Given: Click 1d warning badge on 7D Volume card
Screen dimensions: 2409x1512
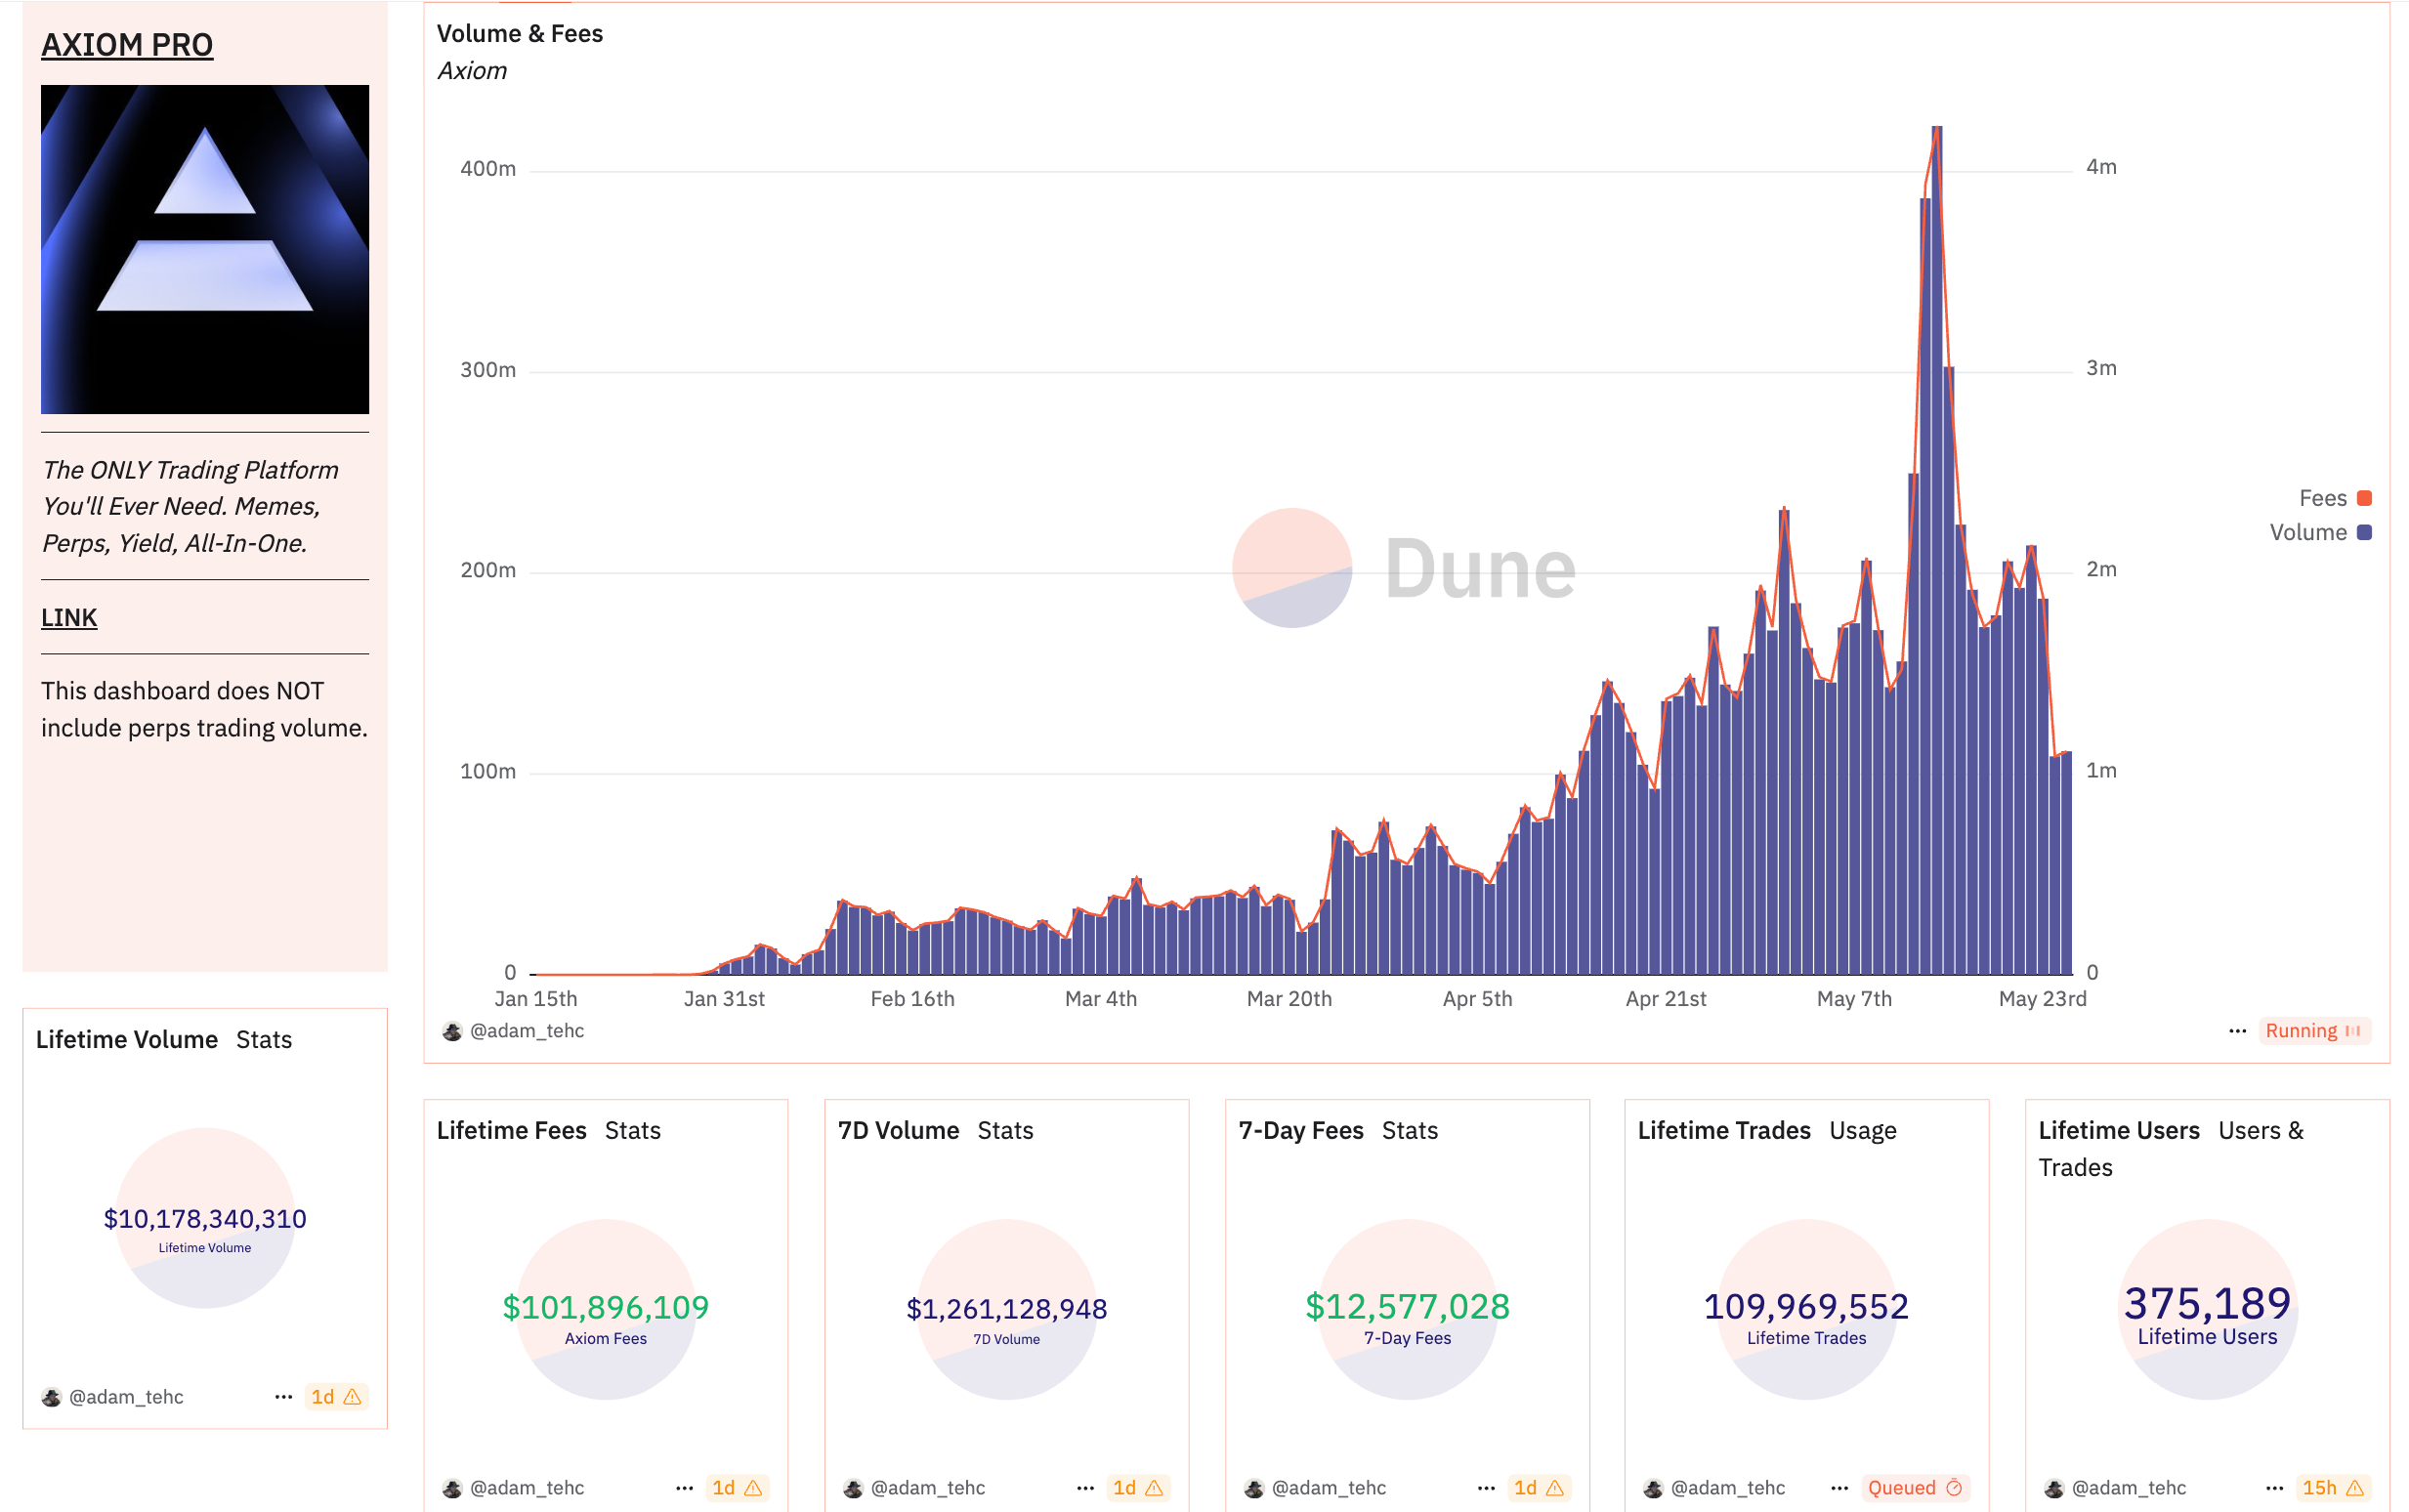Looking at the screenshot, I should (1137, 1488).
